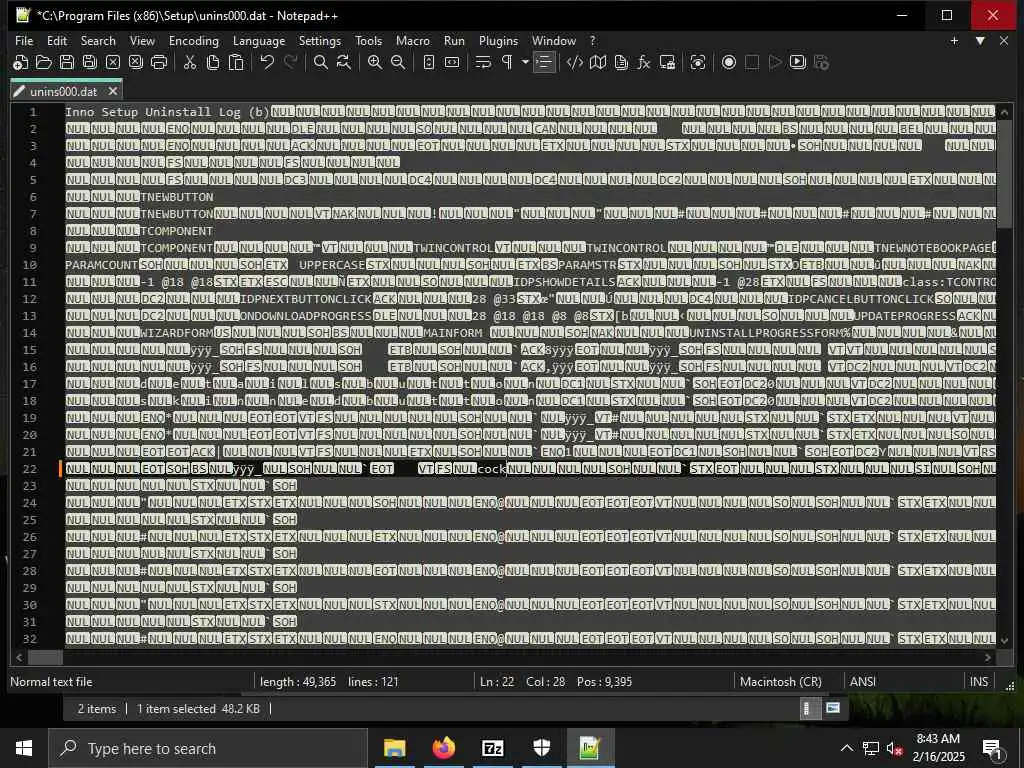Viewport: 1024px width, 768px height.
Task: Click the Close All documents toolbar icon
Action: click(136, 63)
